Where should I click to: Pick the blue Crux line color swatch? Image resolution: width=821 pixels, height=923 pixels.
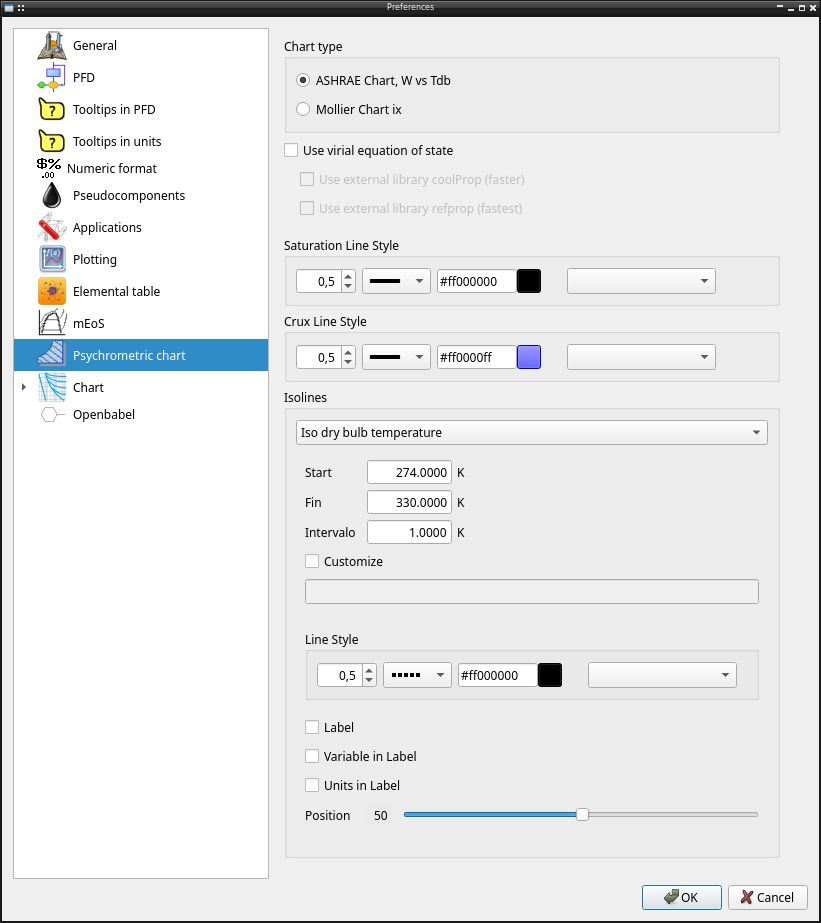529,357
